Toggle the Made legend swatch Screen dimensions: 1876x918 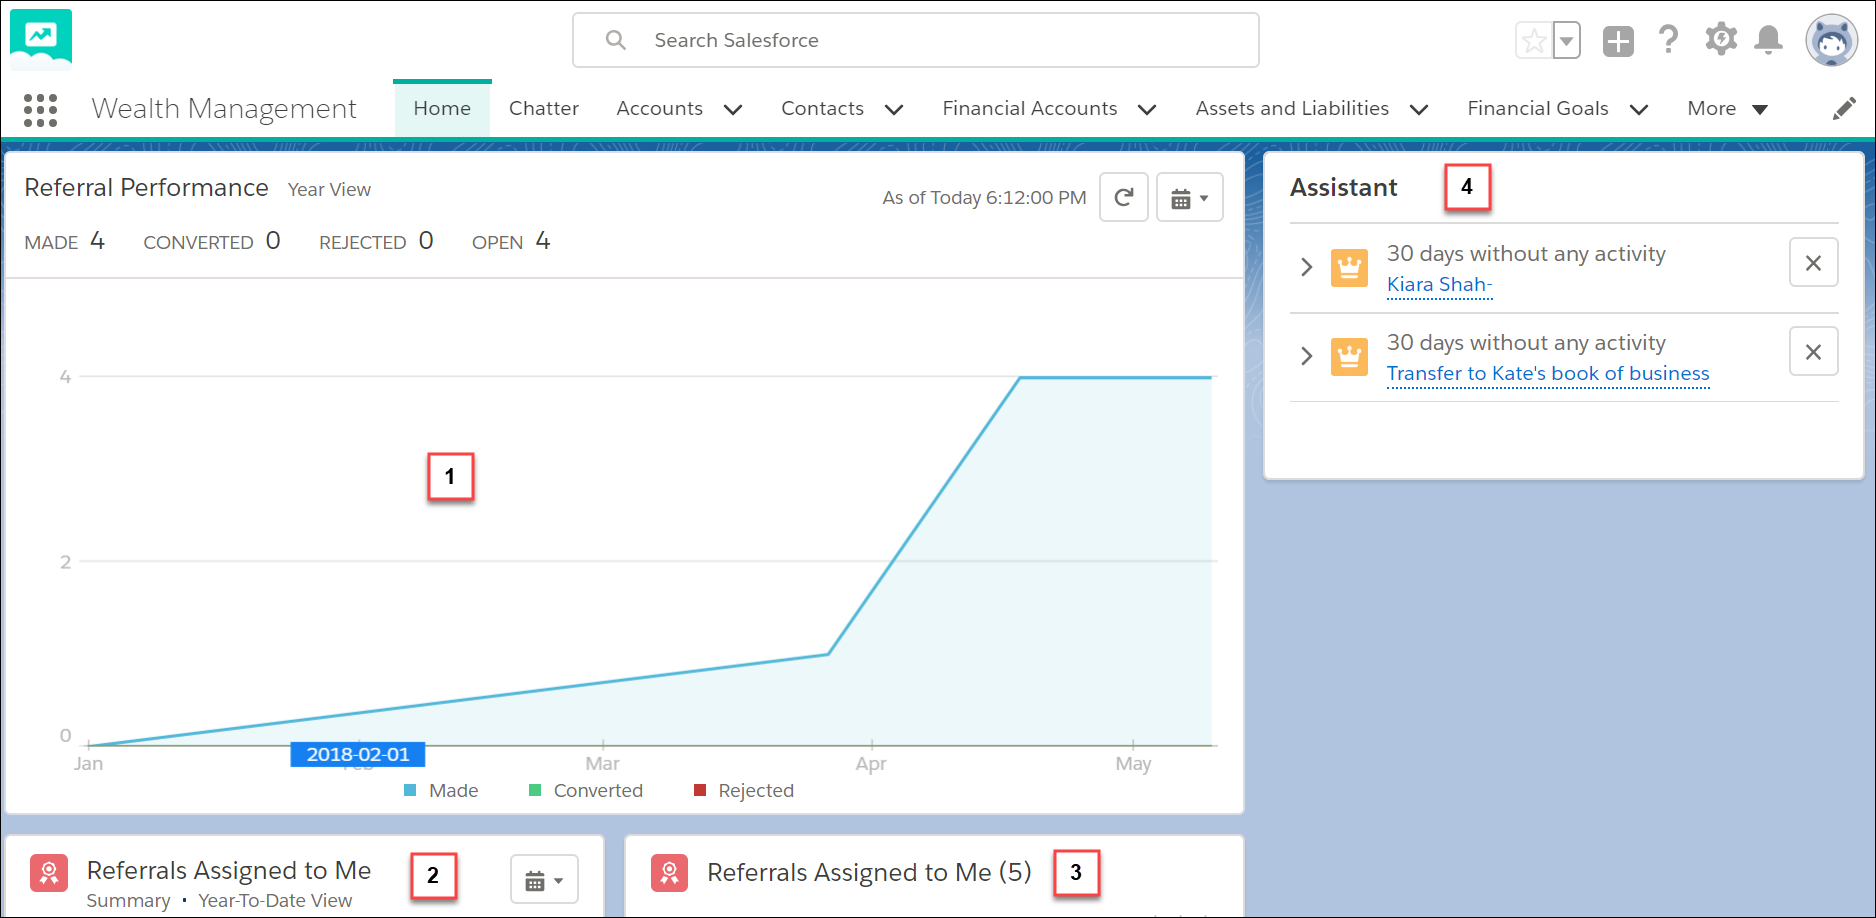410,790
